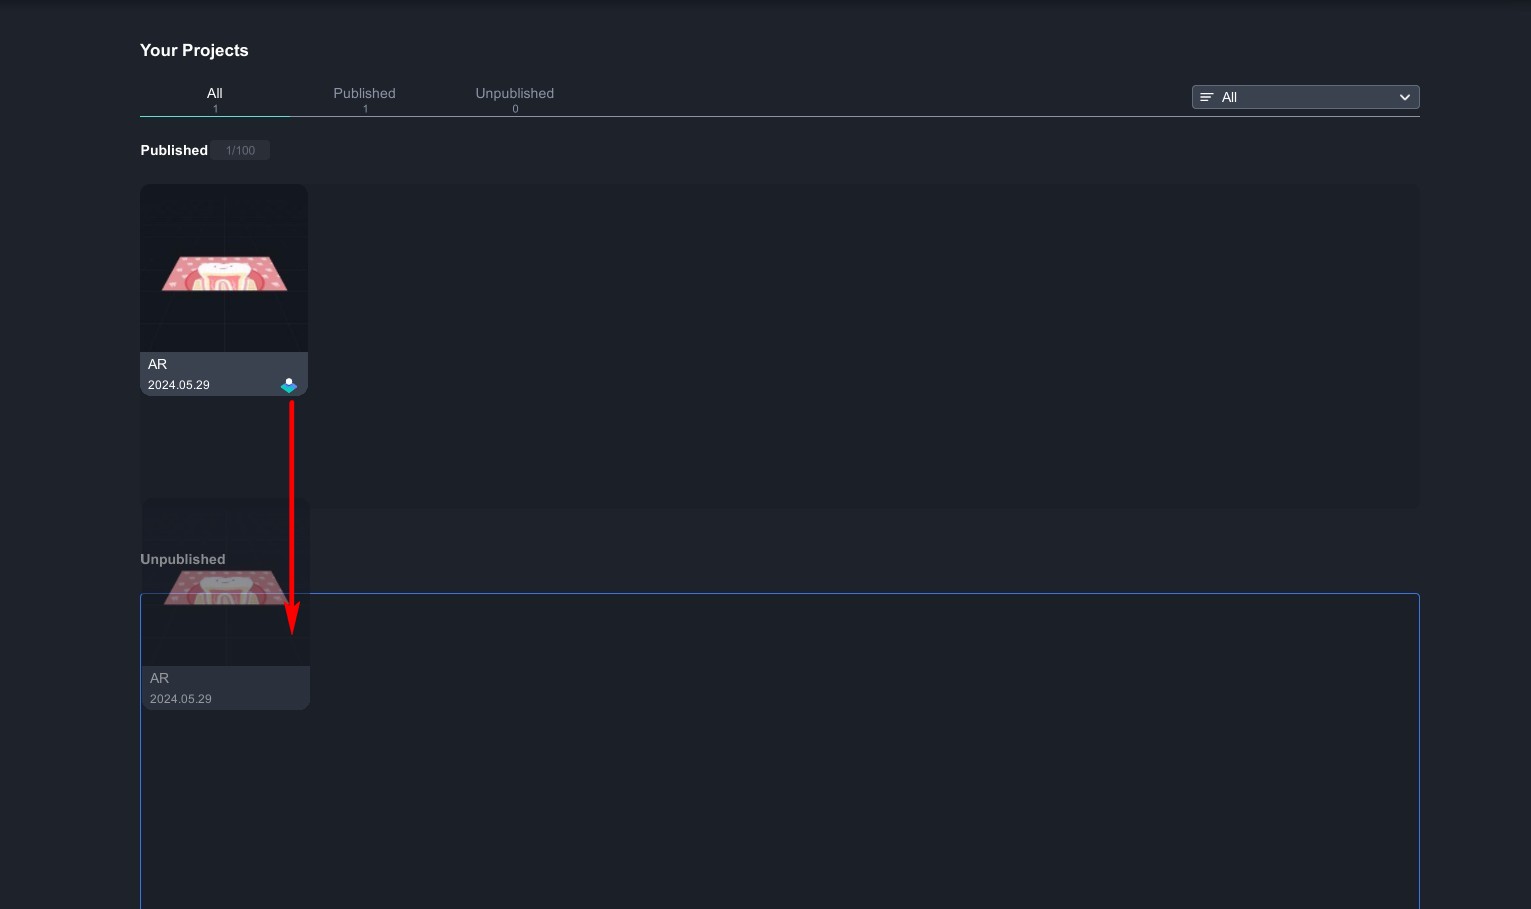Open the All filter dropdown
1531x909 pixels.
(1304, 97)
